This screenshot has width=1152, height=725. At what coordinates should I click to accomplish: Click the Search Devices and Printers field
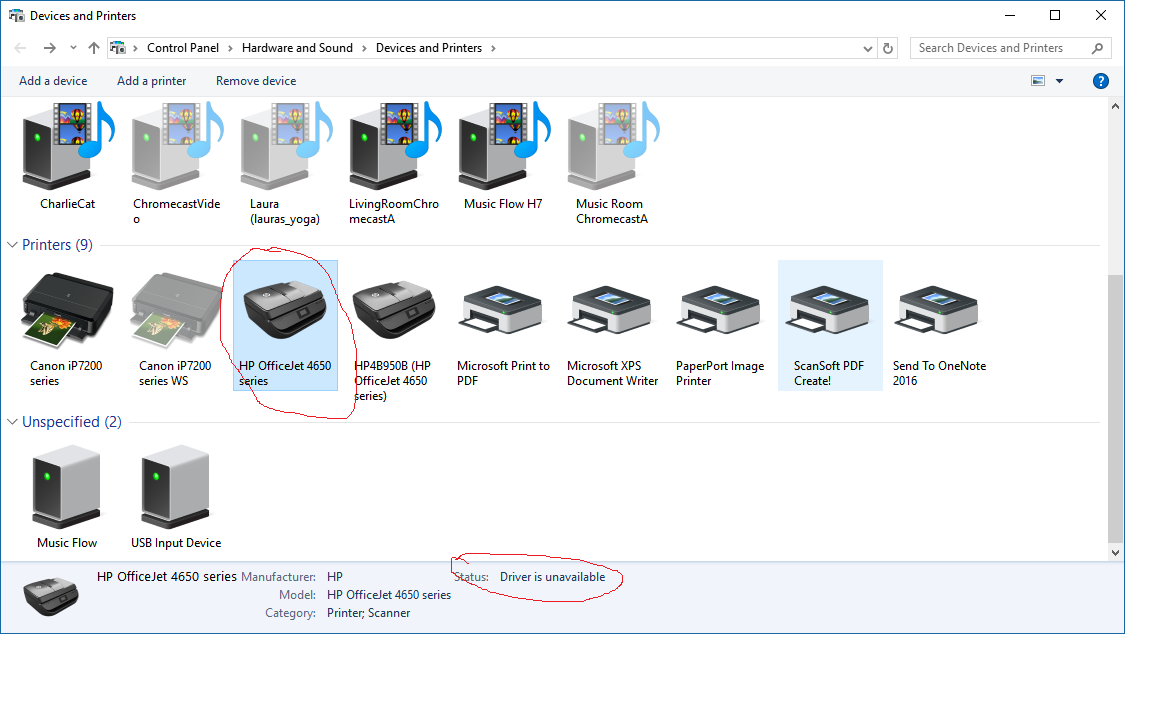coord(1000,48)
